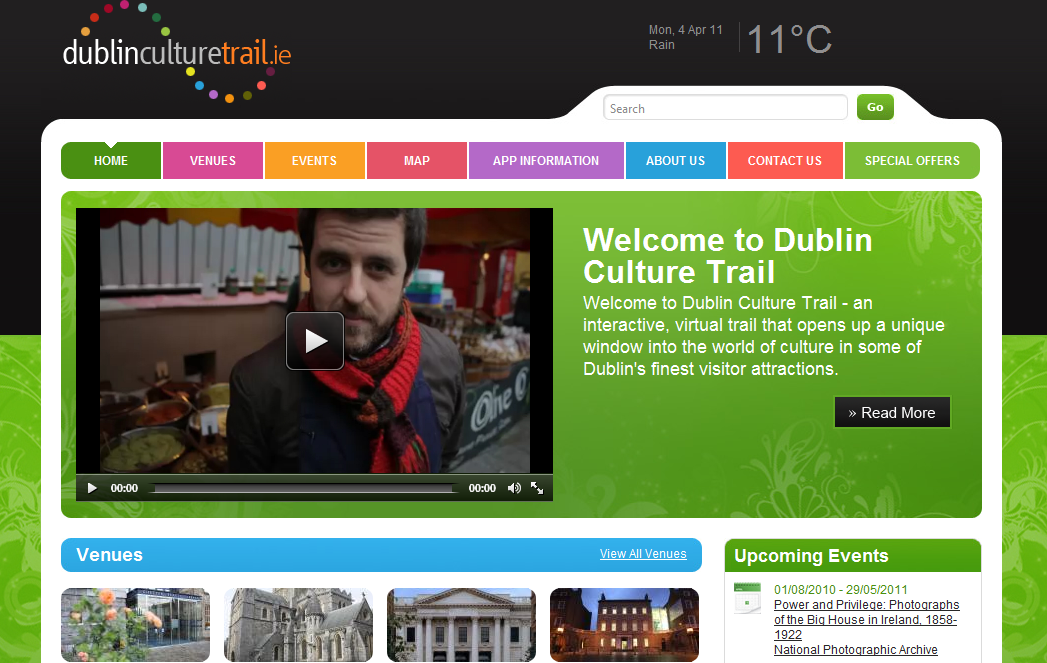This screenshot has width=1047, height=663.
Task: Go to the Events tab
Action: click(315, 161)
